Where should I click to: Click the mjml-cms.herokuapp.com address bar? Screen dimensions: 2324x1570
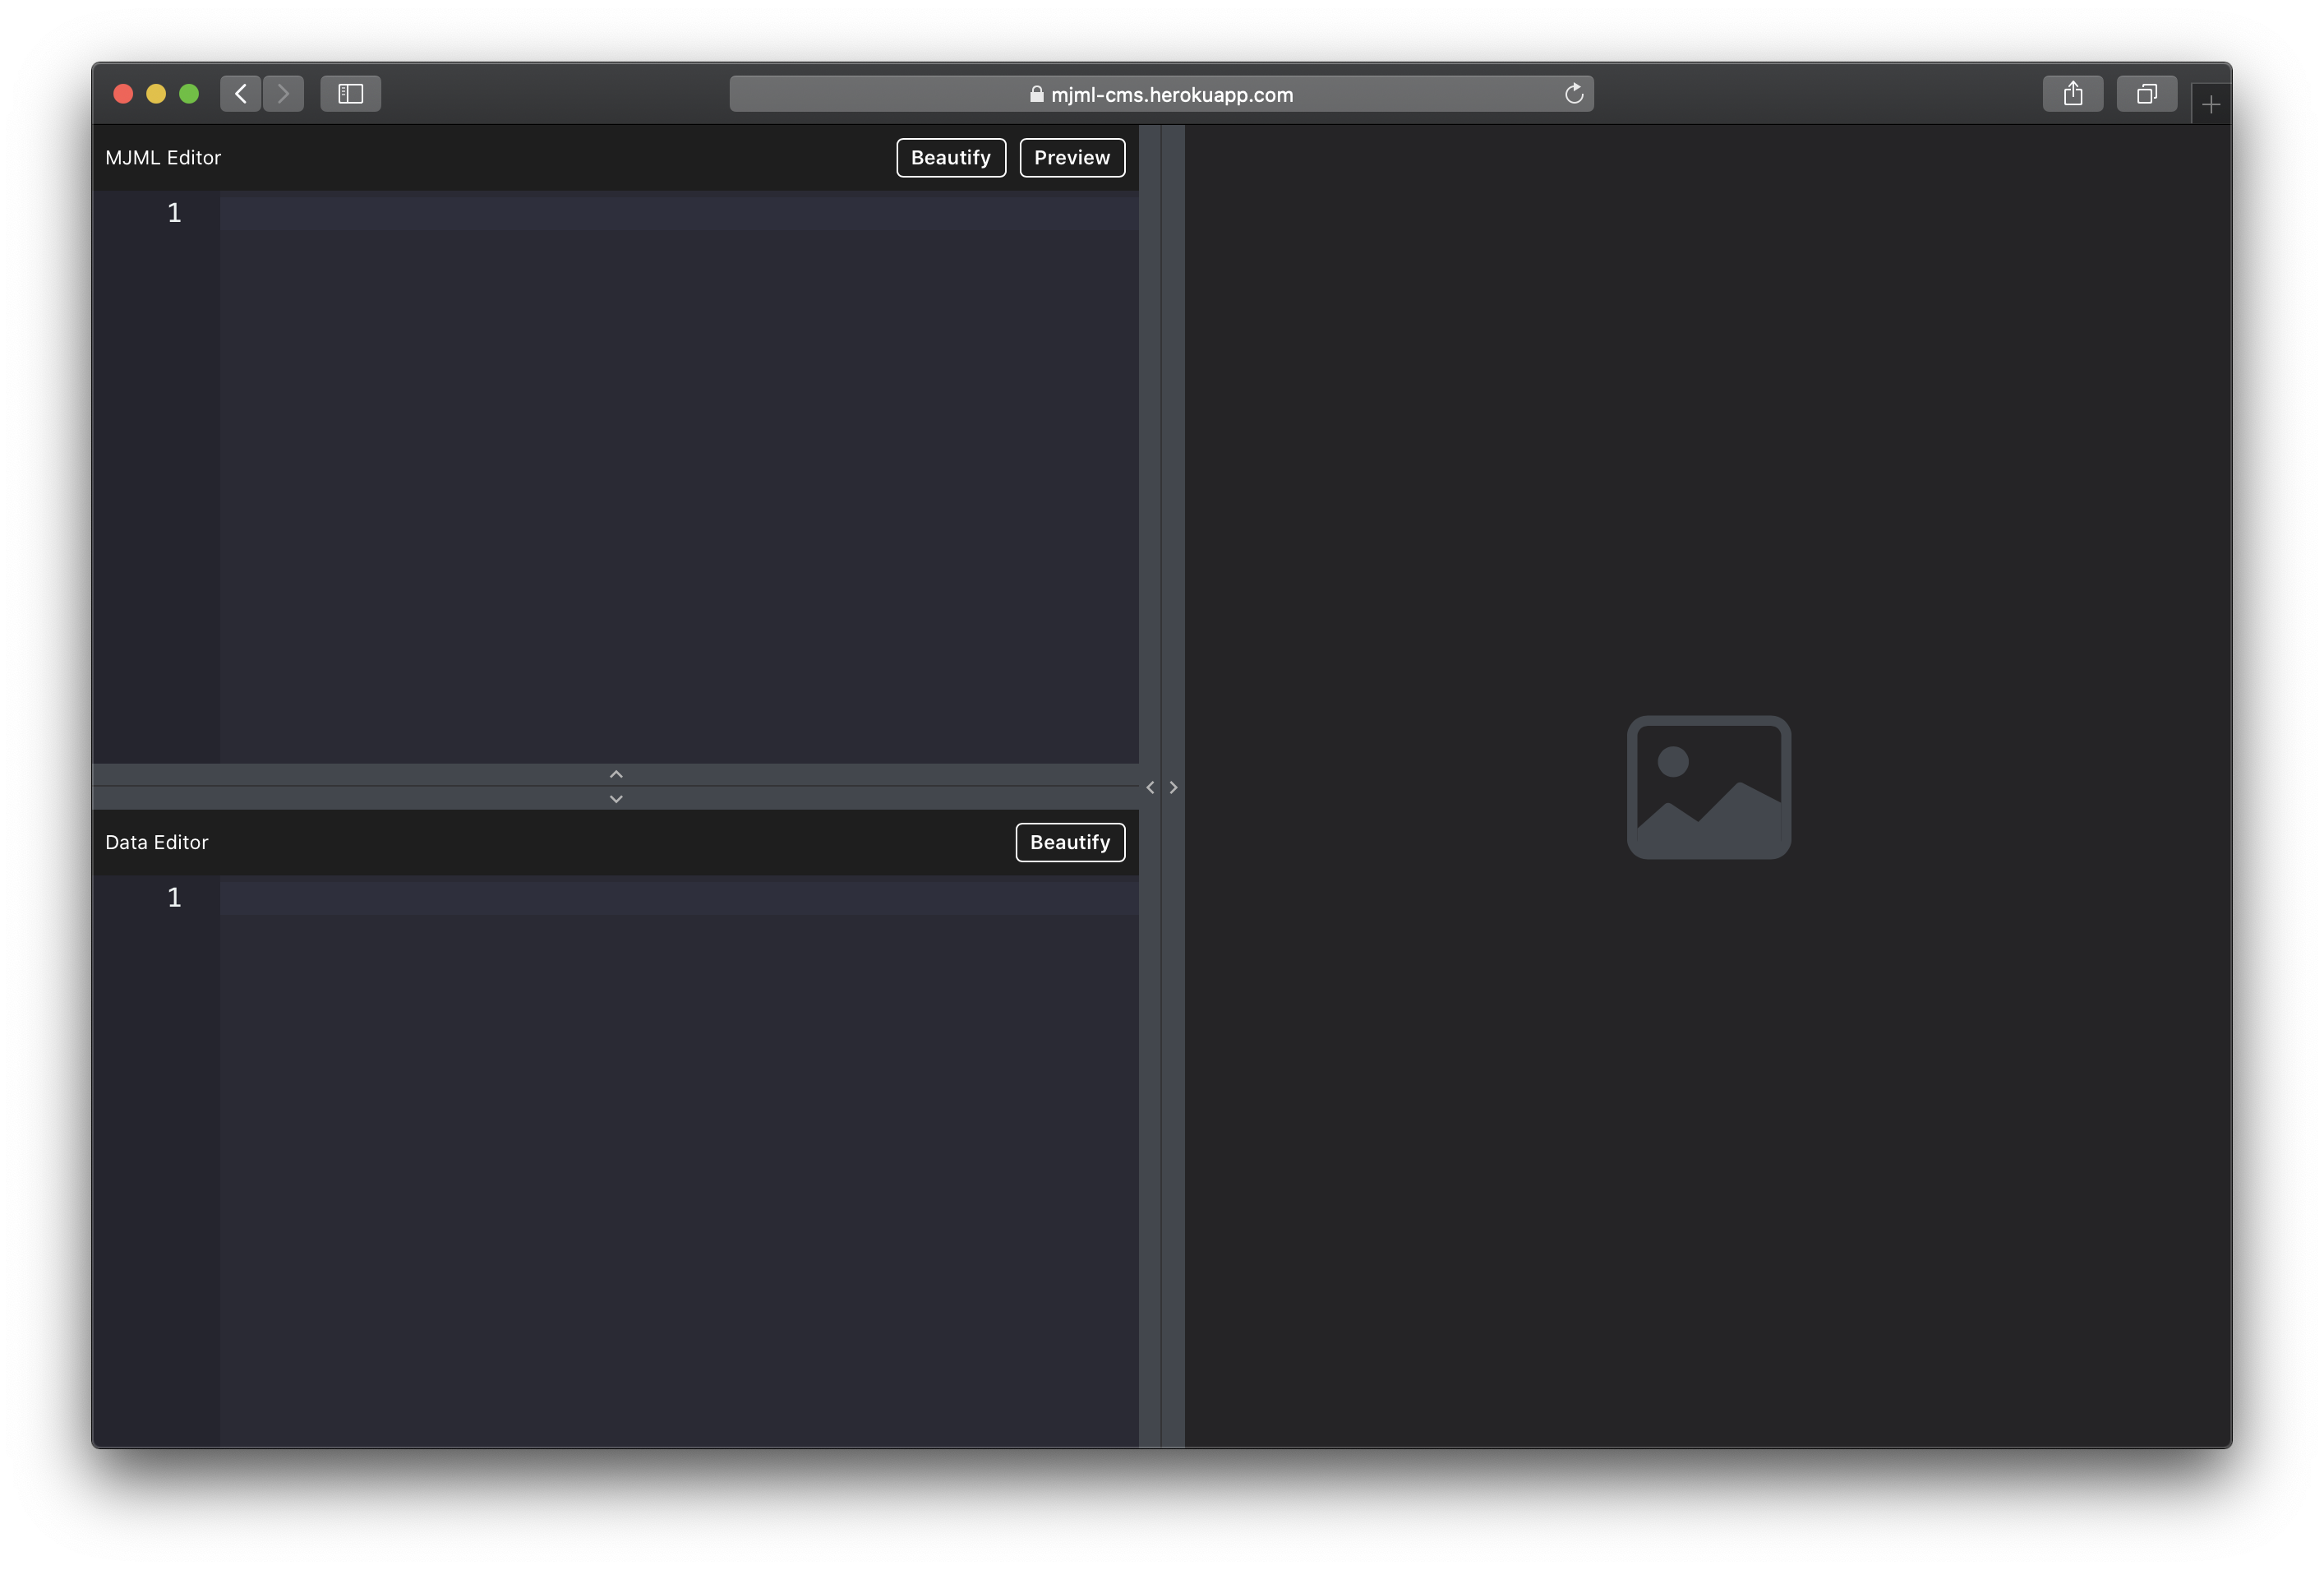(x=1170, y=95)
